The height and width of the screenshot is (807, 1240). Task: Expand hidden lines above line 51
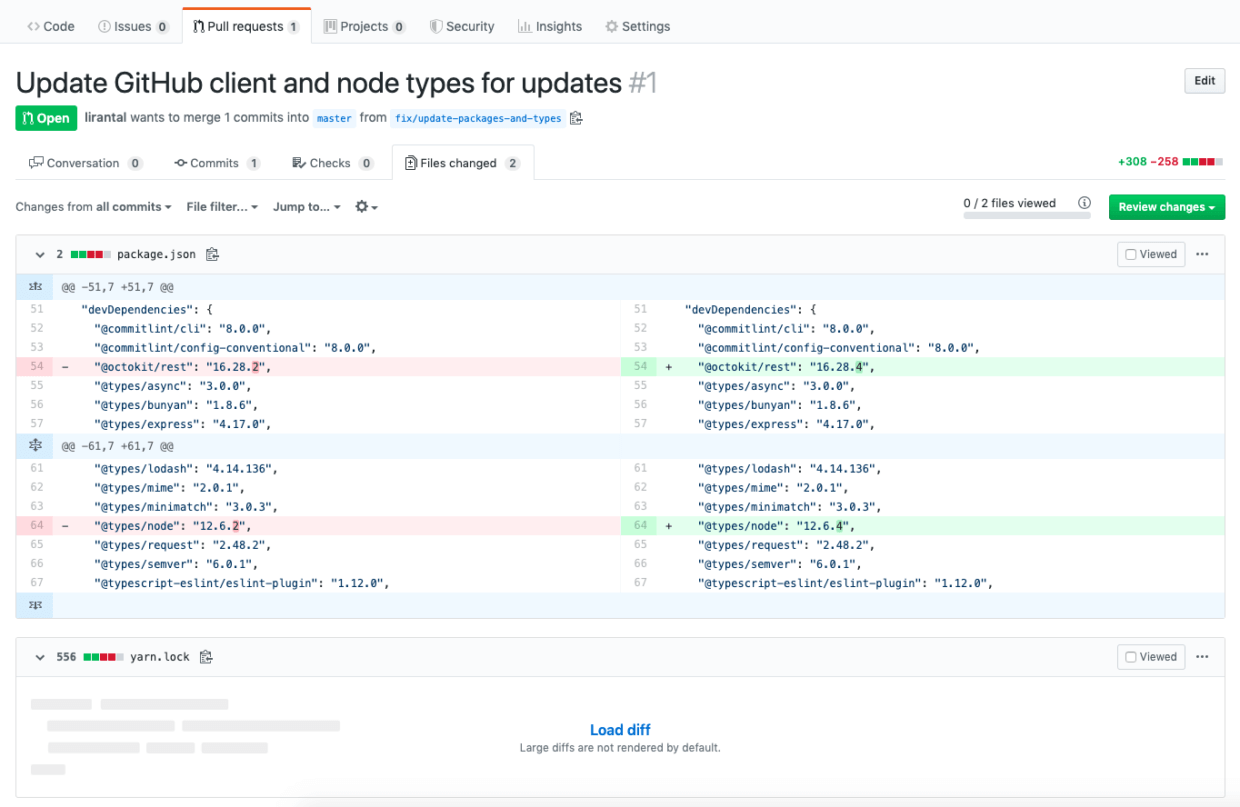(x=36, y=287)
